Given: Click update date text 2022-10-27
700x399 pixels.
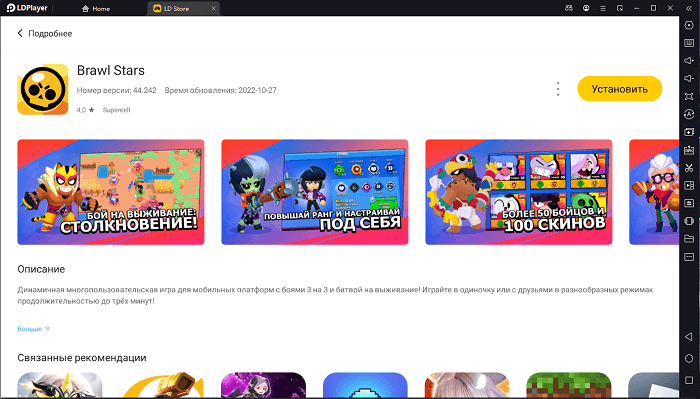Looking at the screenshot, I should point(257,90).
